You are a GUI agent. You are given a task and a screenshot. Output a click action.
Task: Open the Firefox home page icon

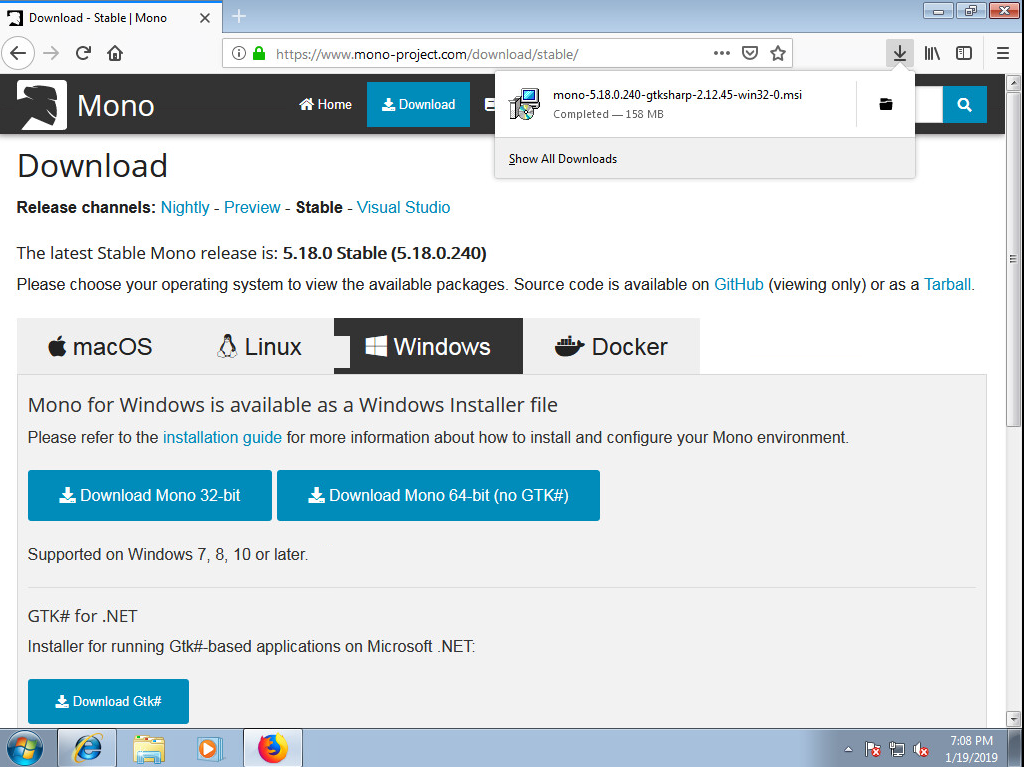pyautogui.click(x=115, y=53)
